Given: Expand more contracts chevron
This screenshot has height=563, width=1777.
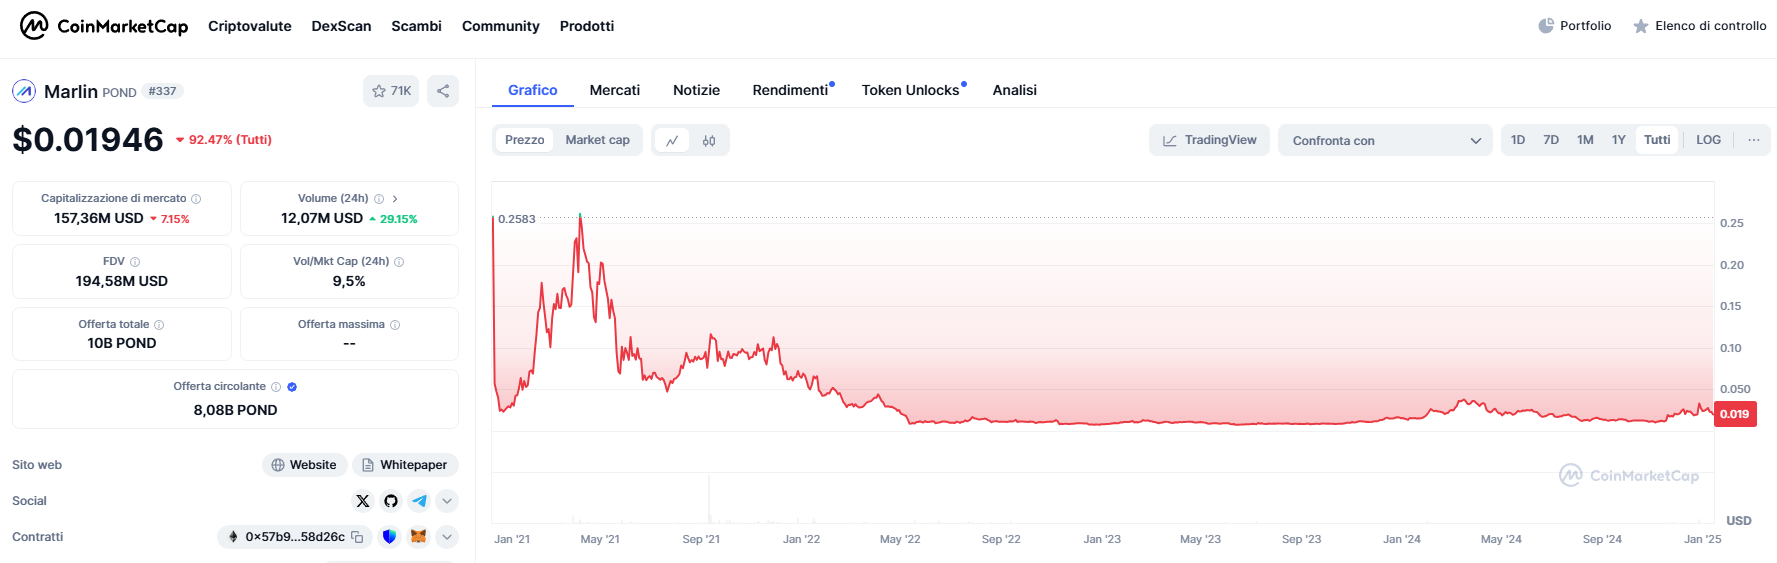Looking at the screenshot, I should tap(447, 537).
